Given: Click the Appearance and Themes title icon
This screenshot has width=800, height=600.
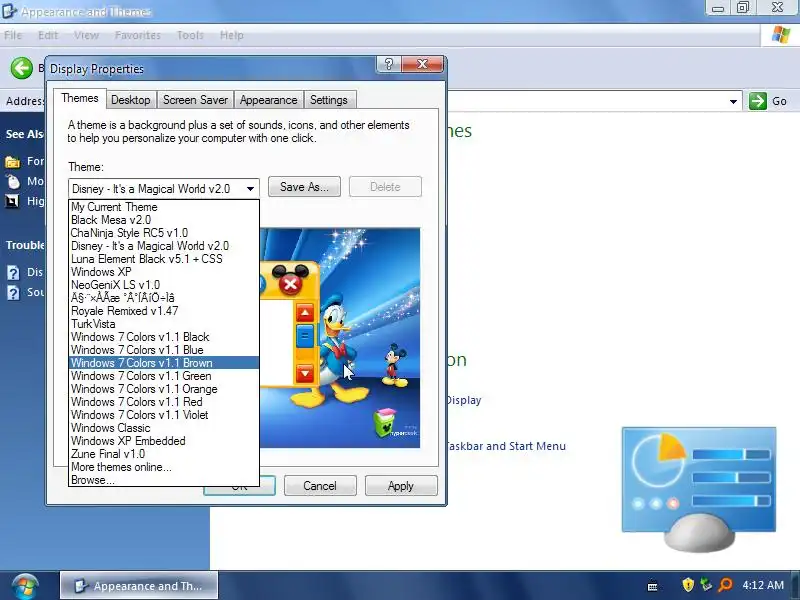Looking at the screenshot, I should (x=9, y=11).
